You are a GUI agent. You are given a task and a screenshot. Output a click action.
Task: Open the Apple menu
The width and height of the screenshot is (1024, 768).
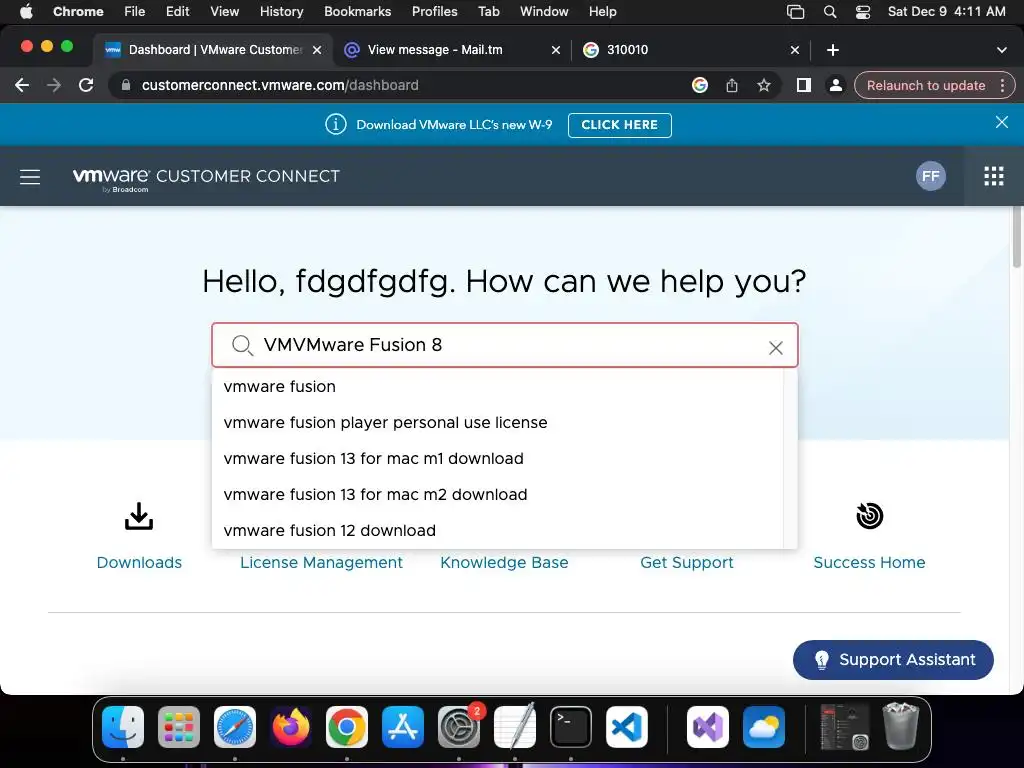tap(26, 12)
